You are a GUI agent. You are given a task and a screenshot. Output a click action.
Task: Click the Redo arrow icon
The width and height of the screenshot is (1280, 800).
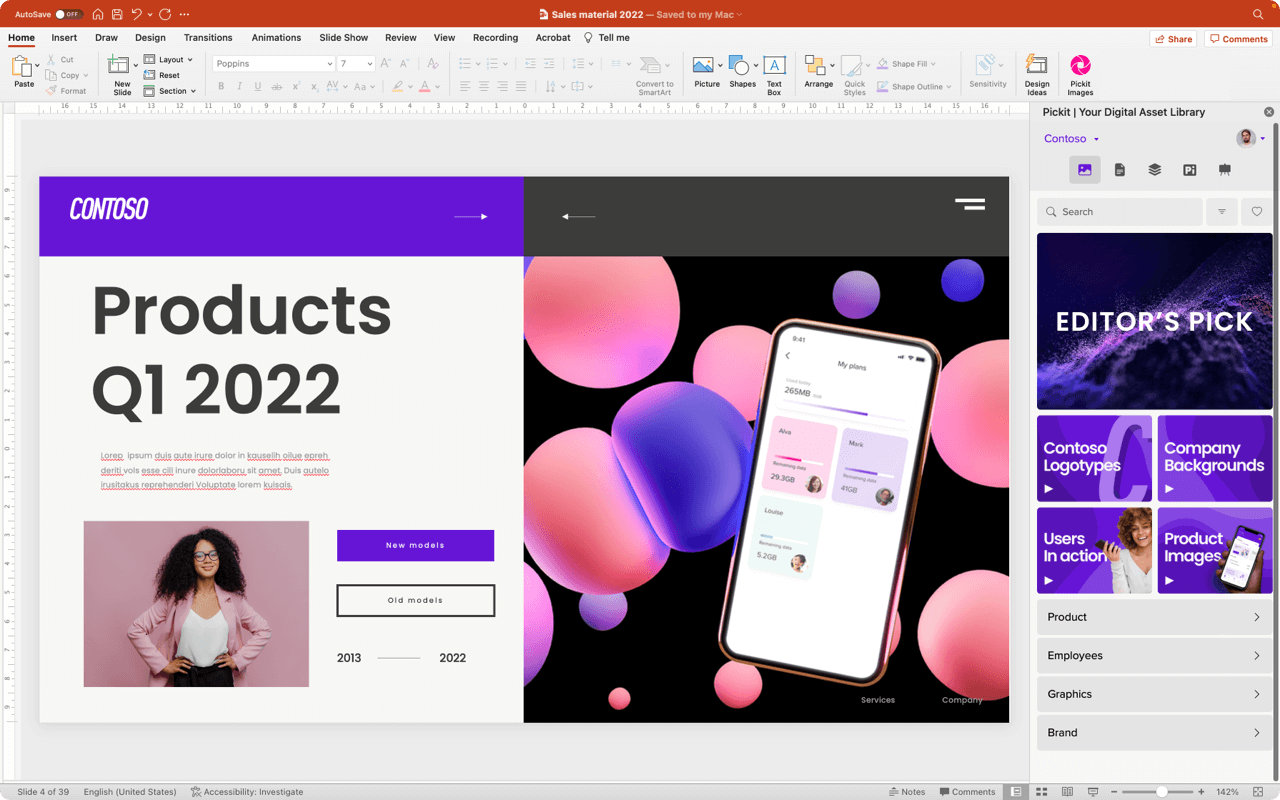[165, 14]
